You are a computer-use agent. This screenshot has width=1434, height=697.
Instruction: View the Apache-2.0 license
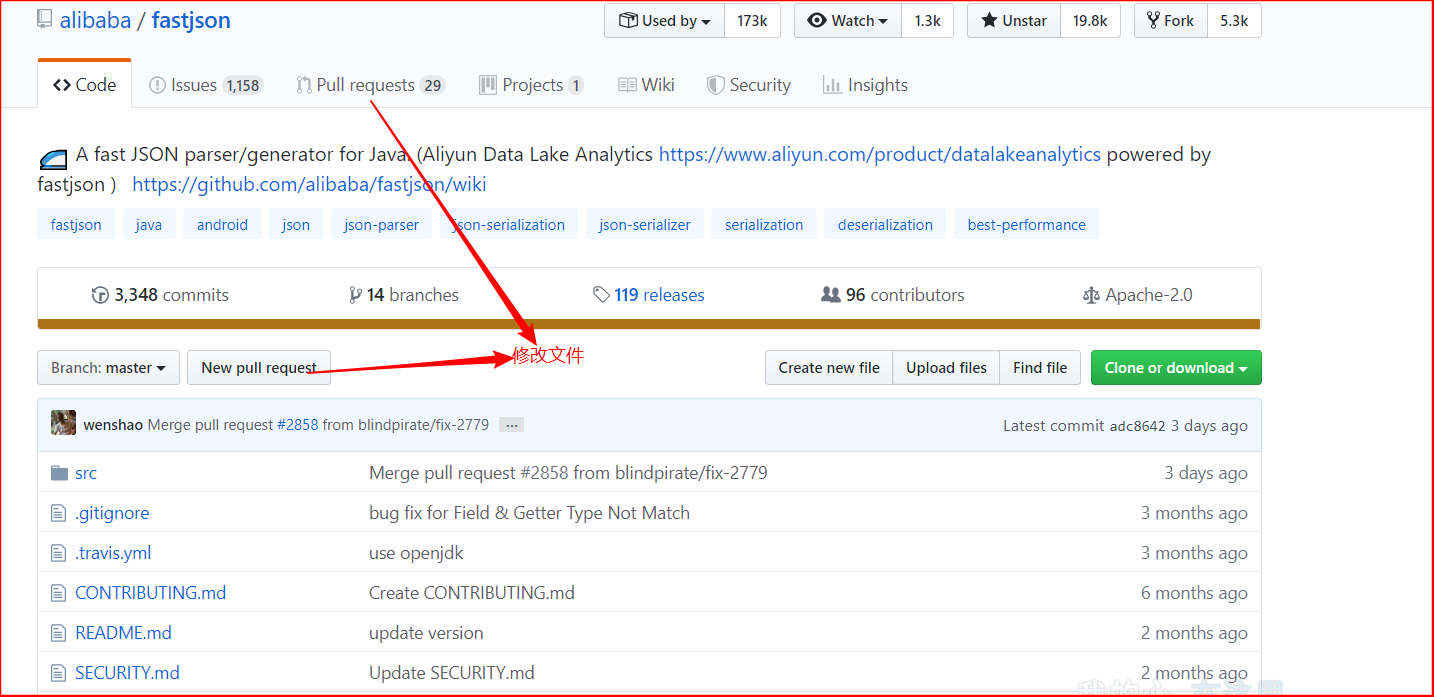[1137, 295]
